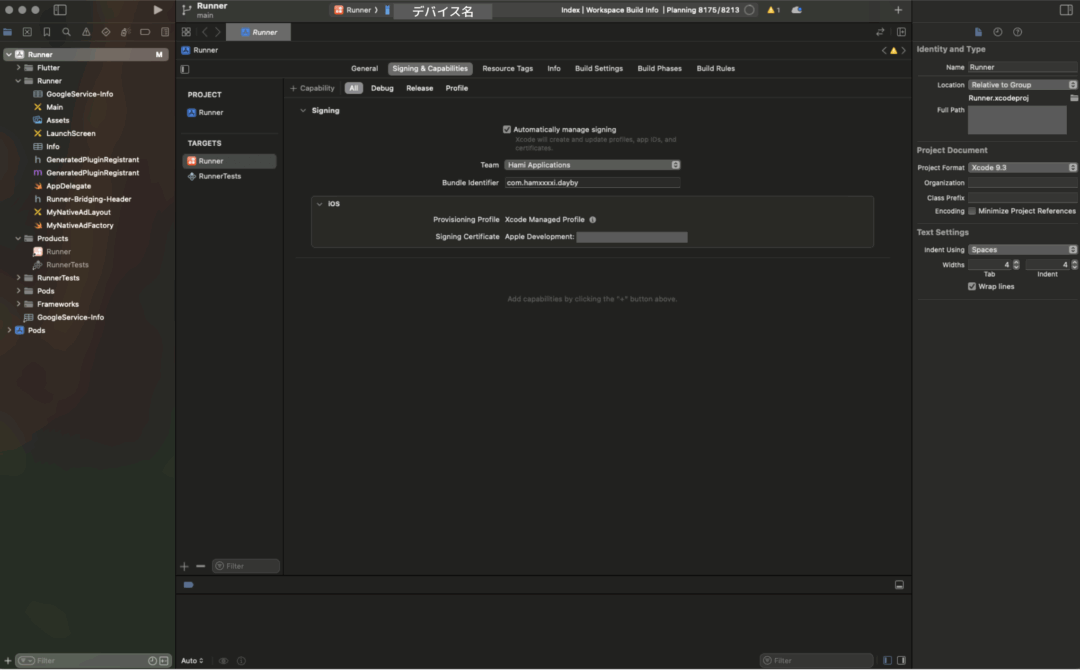Open the Report navigator icon
The width and height of the screenshot is (1080, 670).
pos(165,32)
